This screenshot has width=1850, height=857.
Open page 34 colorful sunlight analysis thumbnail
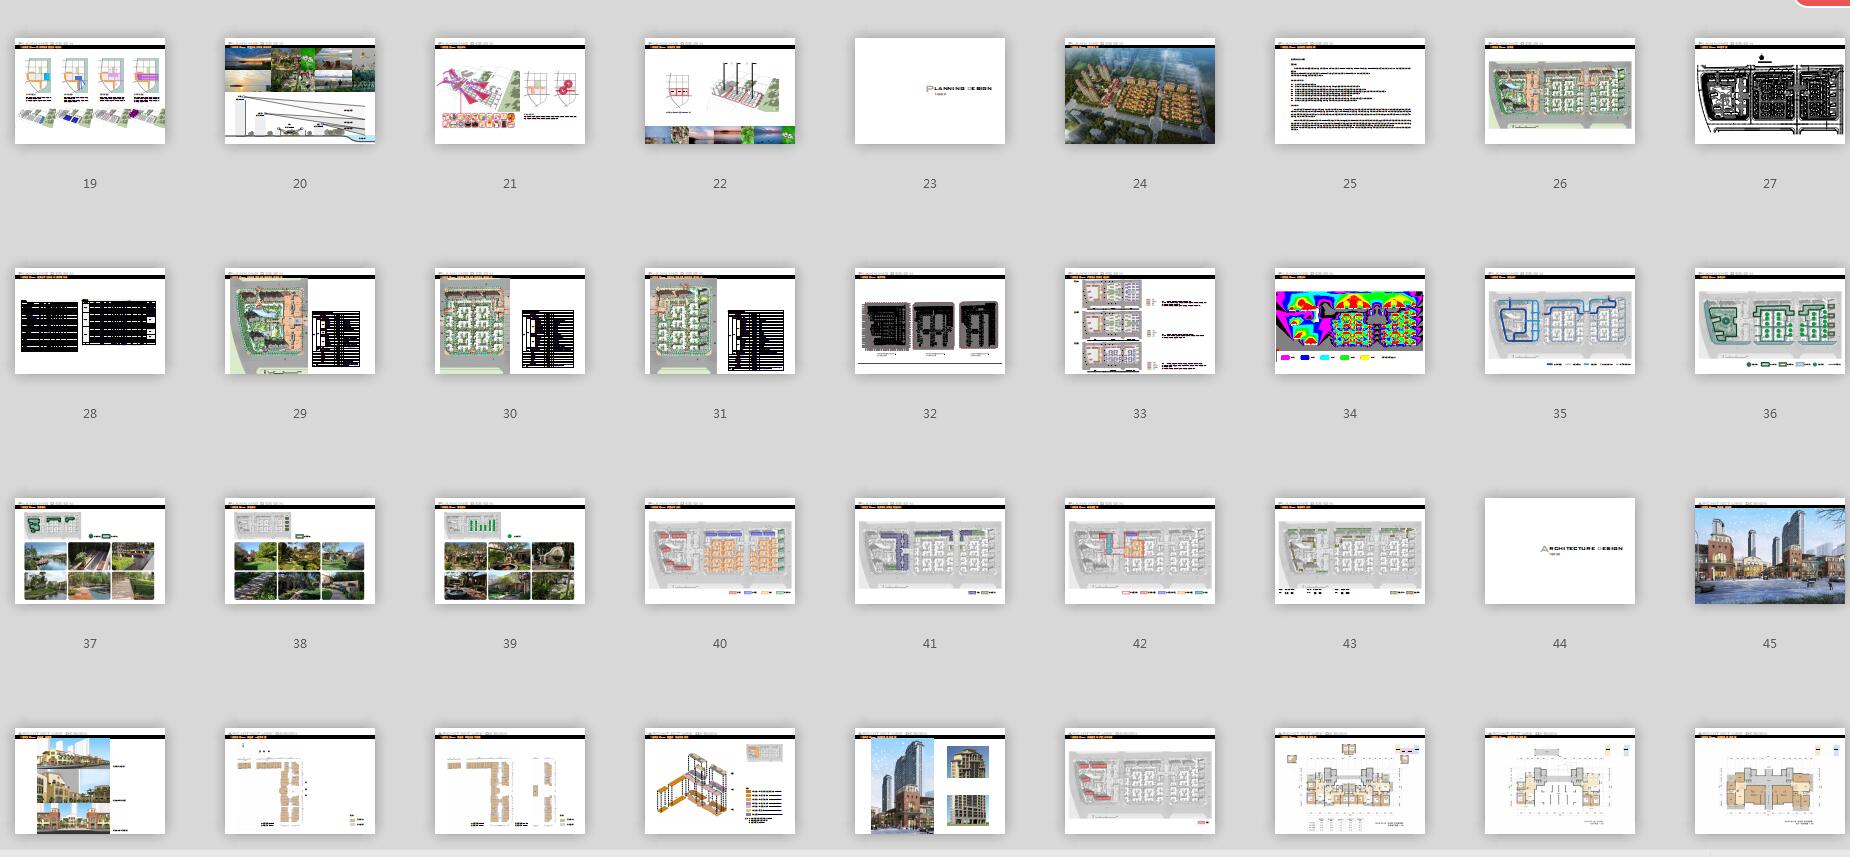coord(1350,321)
